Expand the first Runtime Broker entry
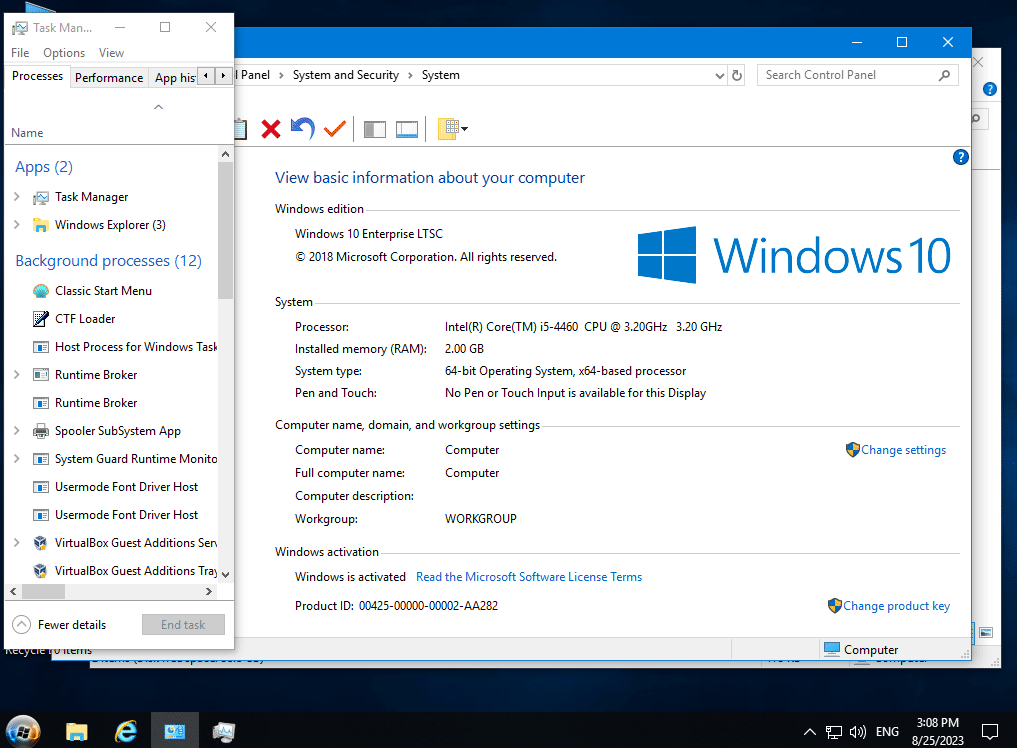The width and height of the screenshot is (1017, 748). pos(17,374)
